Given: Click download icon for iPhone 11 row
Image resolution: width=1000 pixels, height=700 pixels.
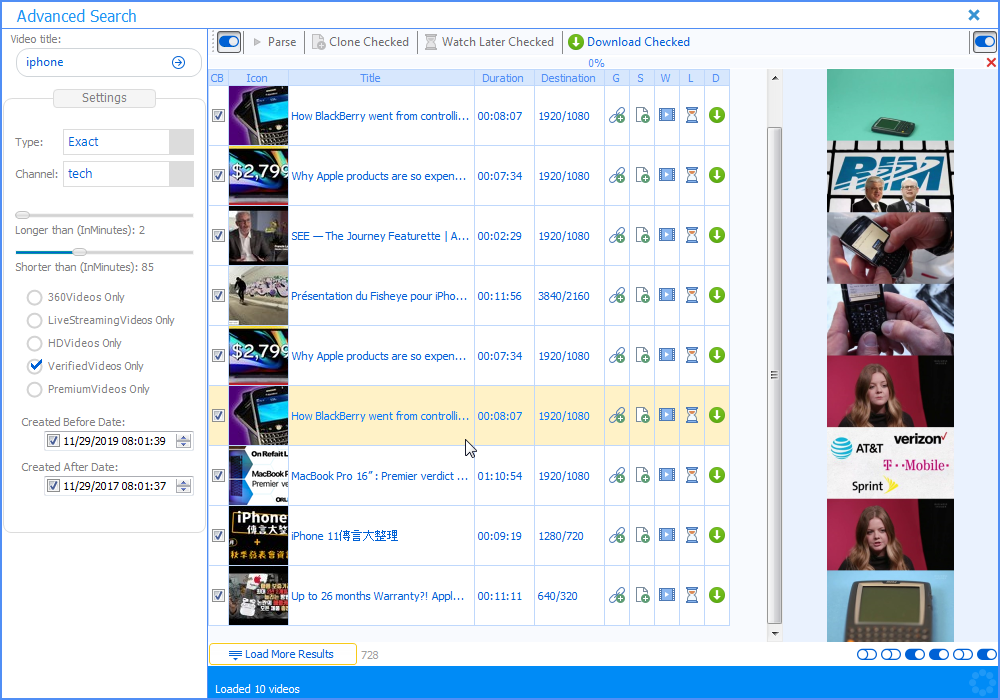Looking at the screenshot, I should pyautogui.click(x=717, y=535).
